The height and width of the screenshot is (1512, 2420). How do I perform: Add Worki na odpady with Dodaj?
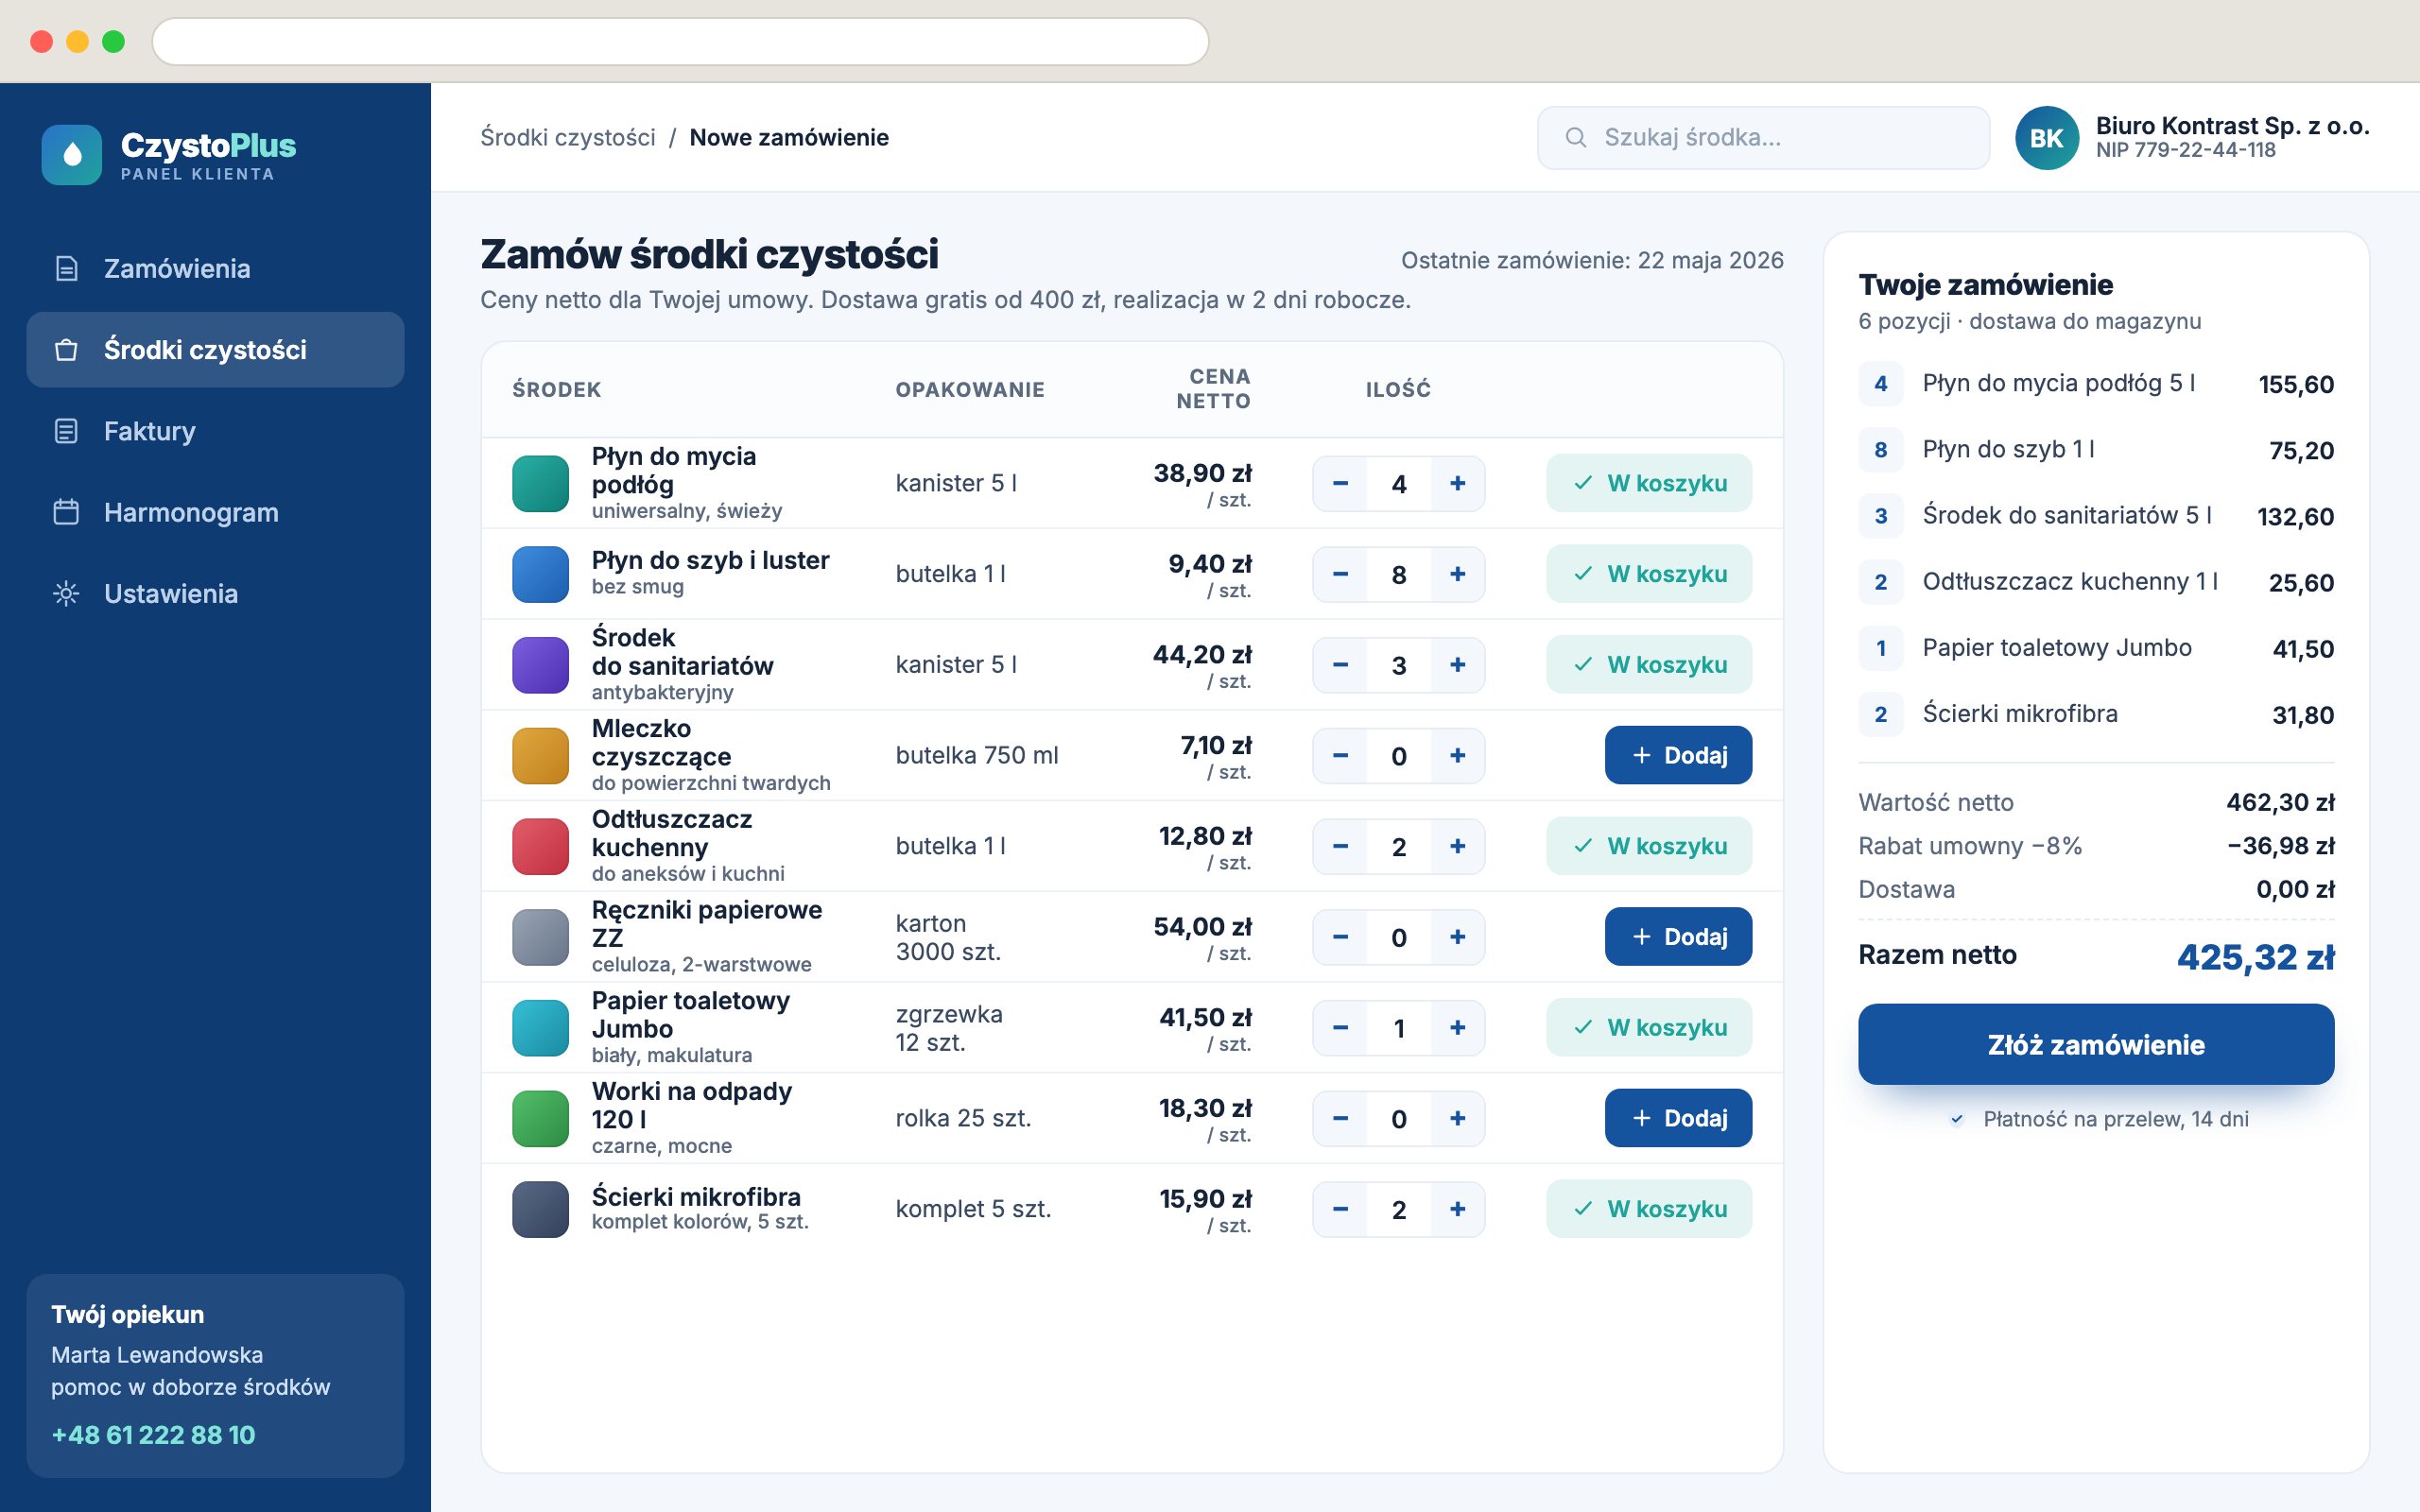1678,1118
